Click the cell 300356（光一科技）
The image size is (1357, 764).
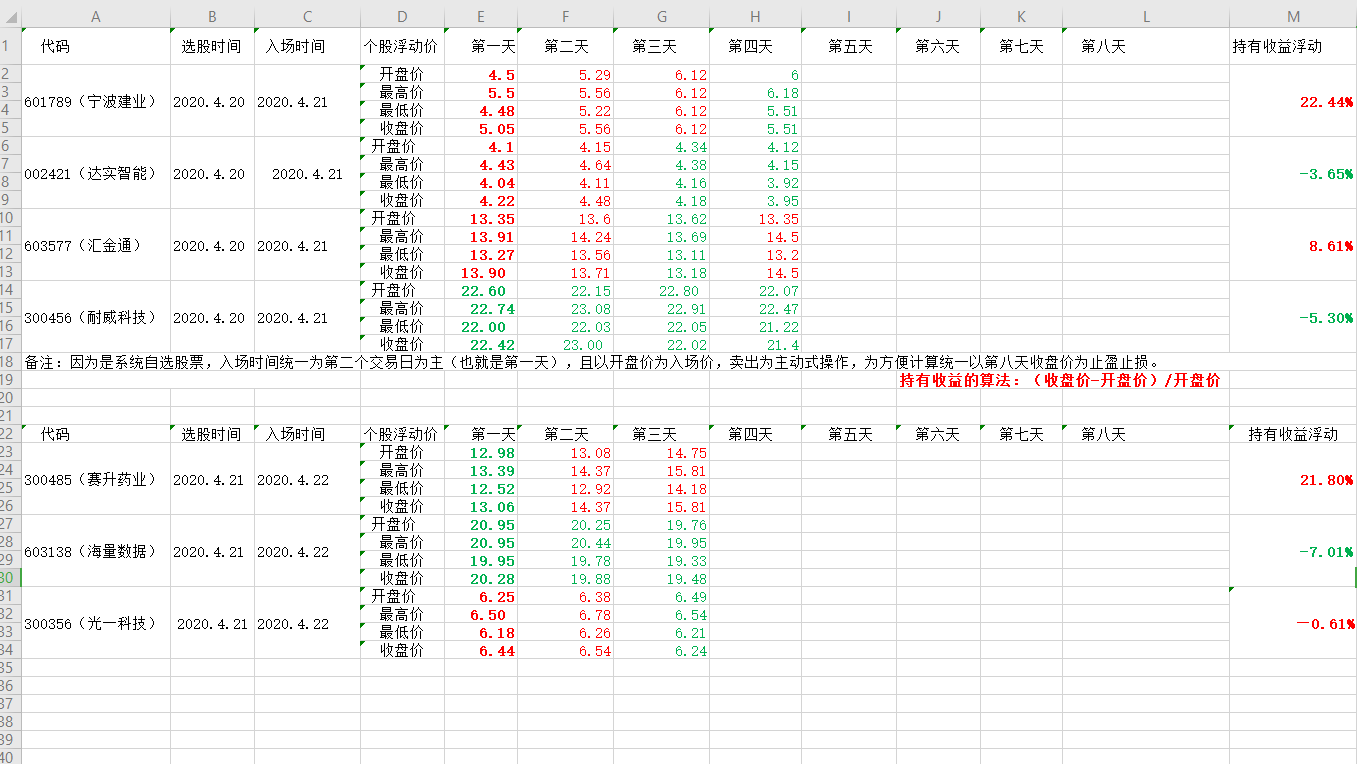click(x=96, y=624)
